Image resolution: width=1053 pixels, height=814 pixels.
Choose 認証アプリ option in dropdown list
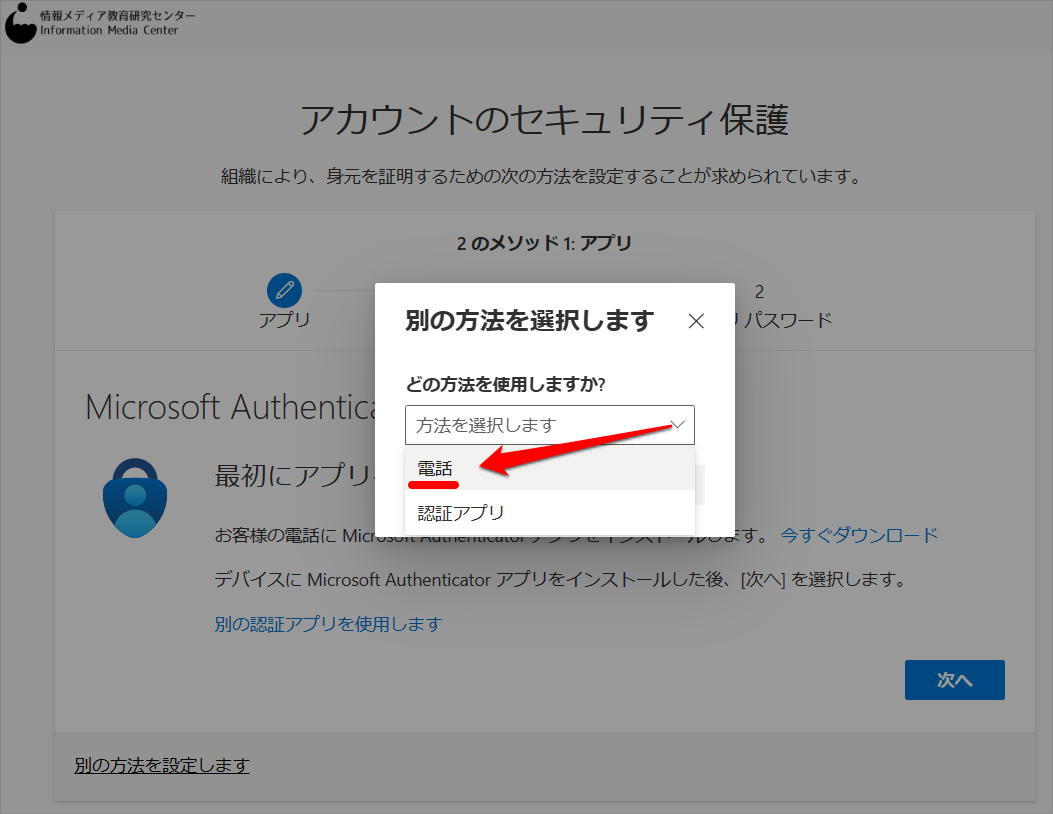click(x=549, y=512)
